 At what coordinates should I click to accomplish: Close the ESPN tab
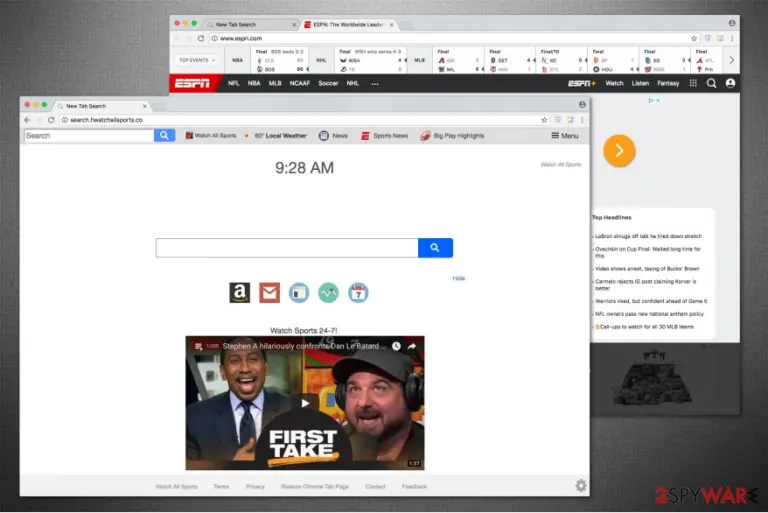(x=391, y=24)
